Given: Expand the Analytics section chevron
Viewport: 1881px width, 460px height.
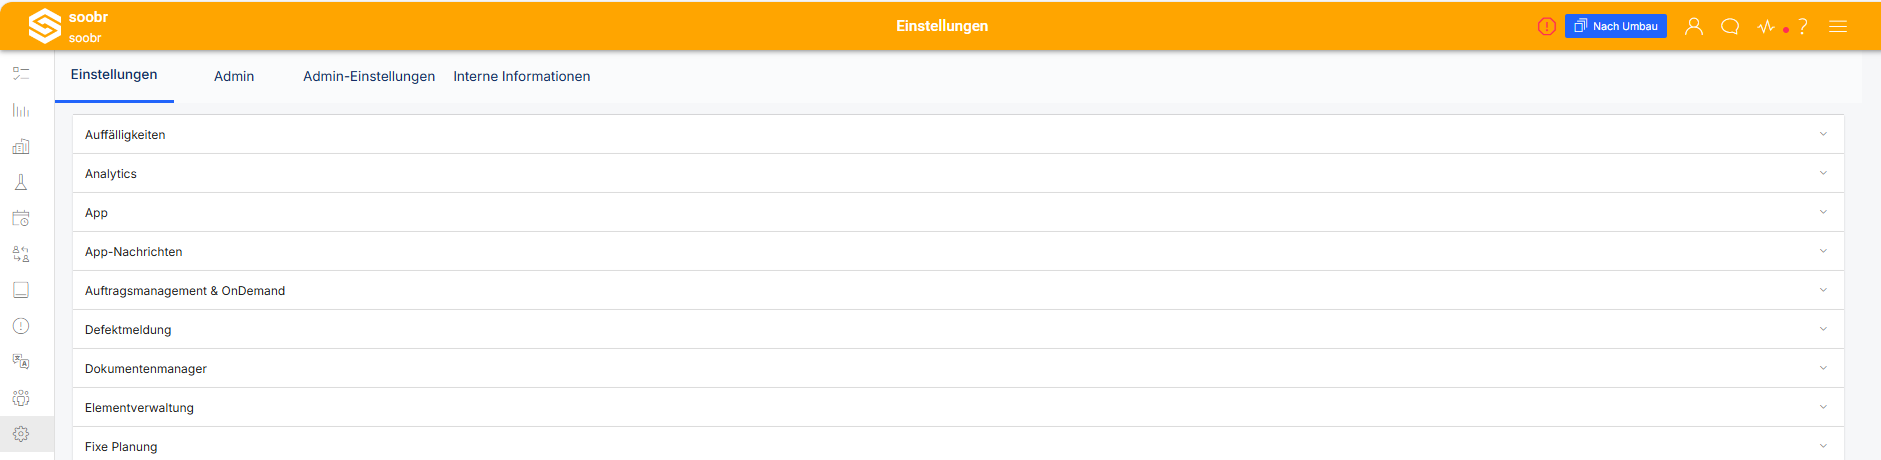Looking at the screenshot, I should click(1823, 173).
